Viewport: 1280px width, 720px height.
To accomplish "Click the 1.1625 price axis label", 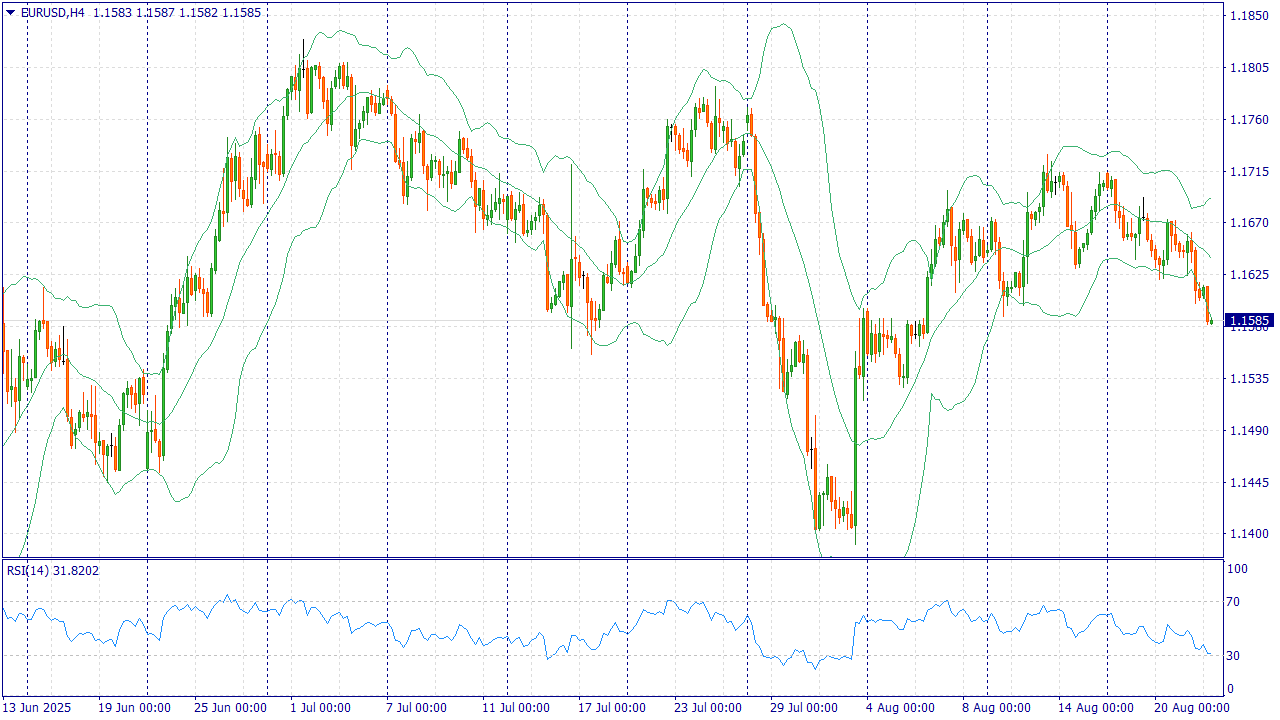I will coord(1249,275).
